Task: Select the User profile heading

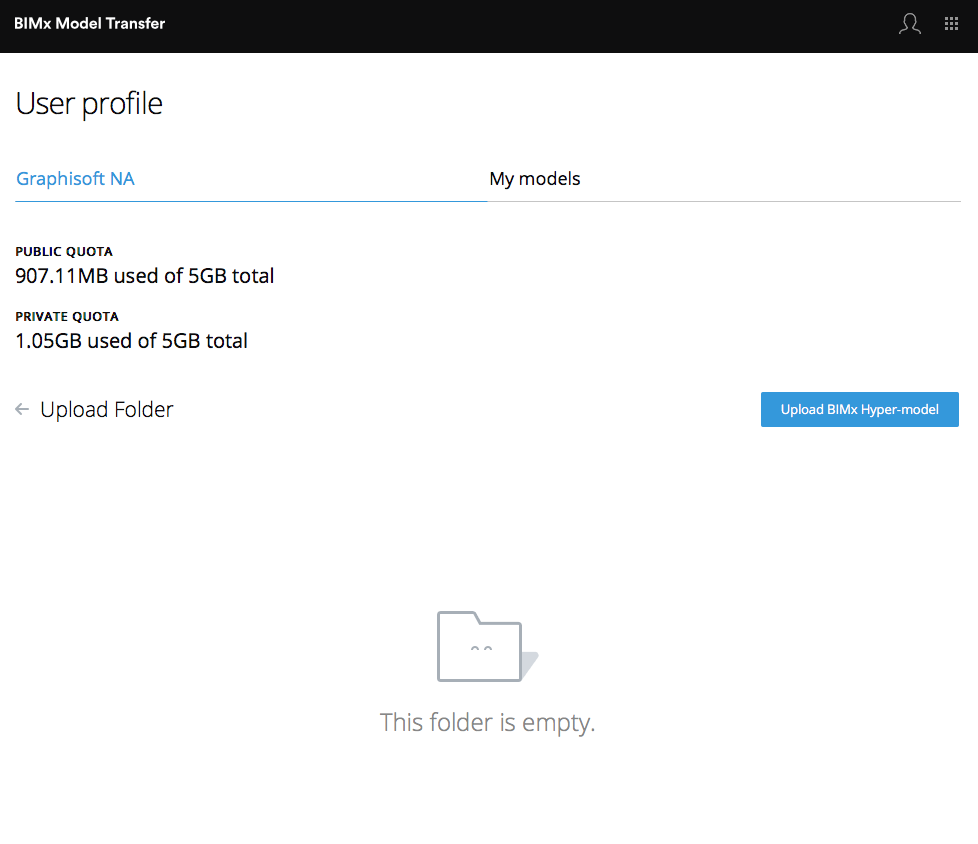Action: [x=89, y=104]
